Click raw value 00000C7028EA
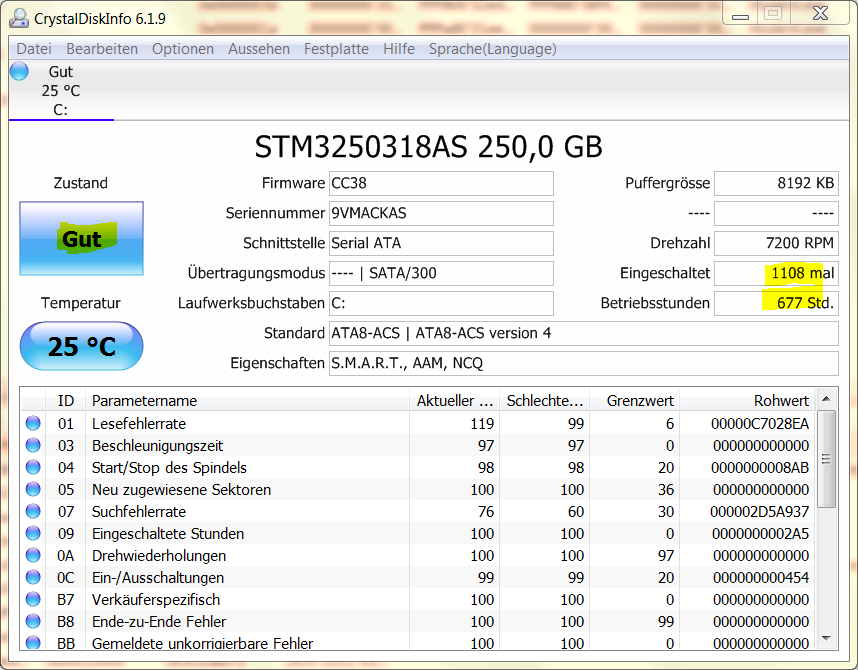Image resolution: width=858 pixels, height=670 pixels. pyautogui.click(x=760, y=424)
